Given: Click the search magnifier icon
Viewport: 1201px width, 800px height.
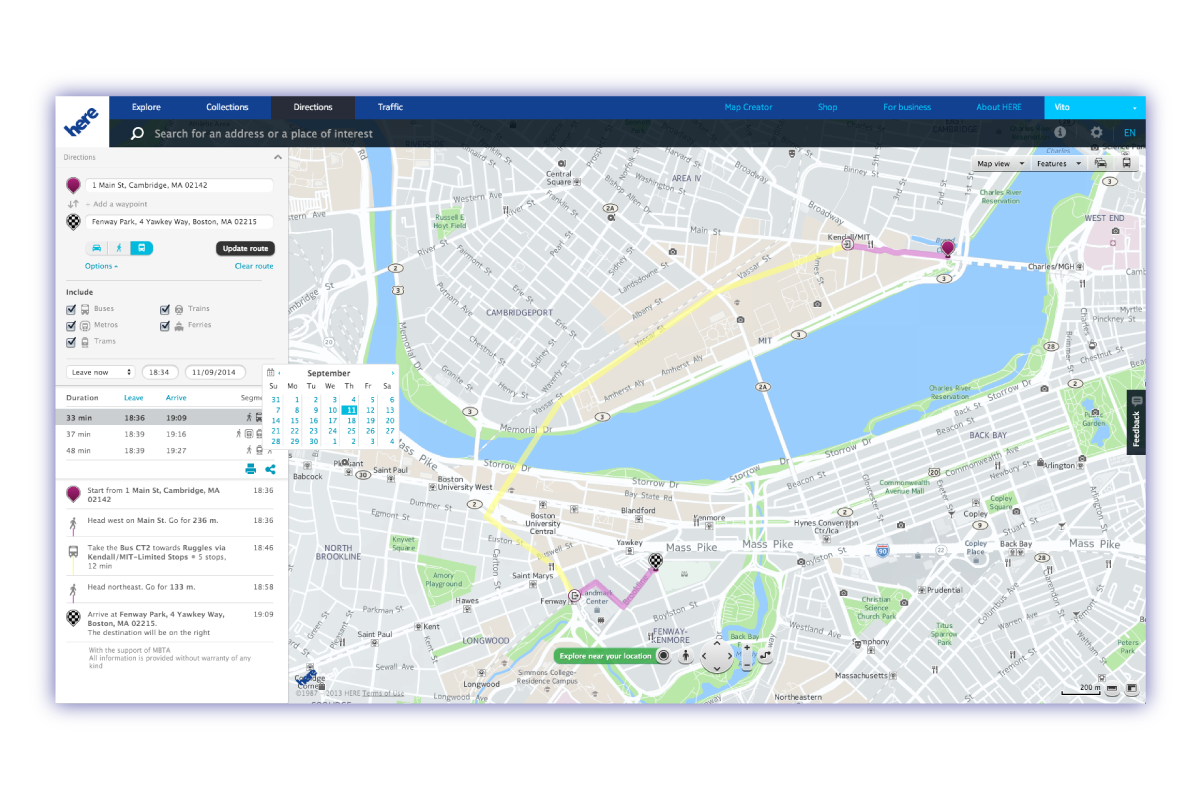Looking at the screenshot, I should [x=137, y=133].
